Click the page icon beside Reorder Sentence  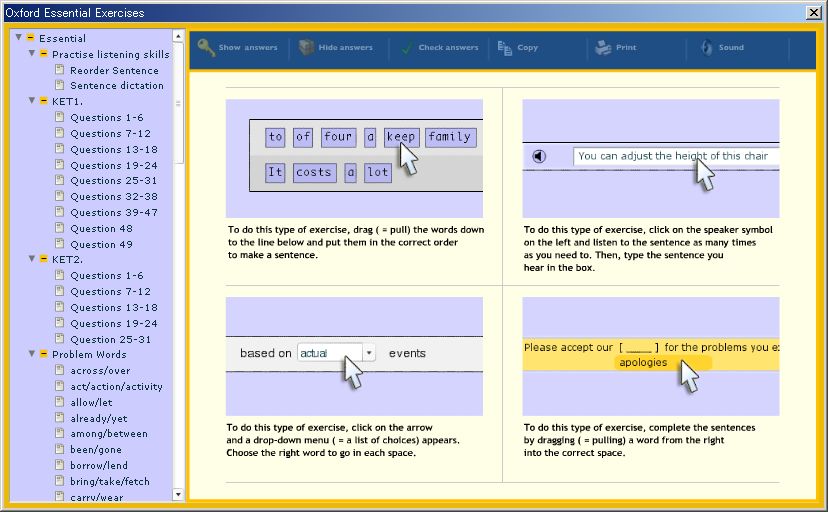point(60,70)
